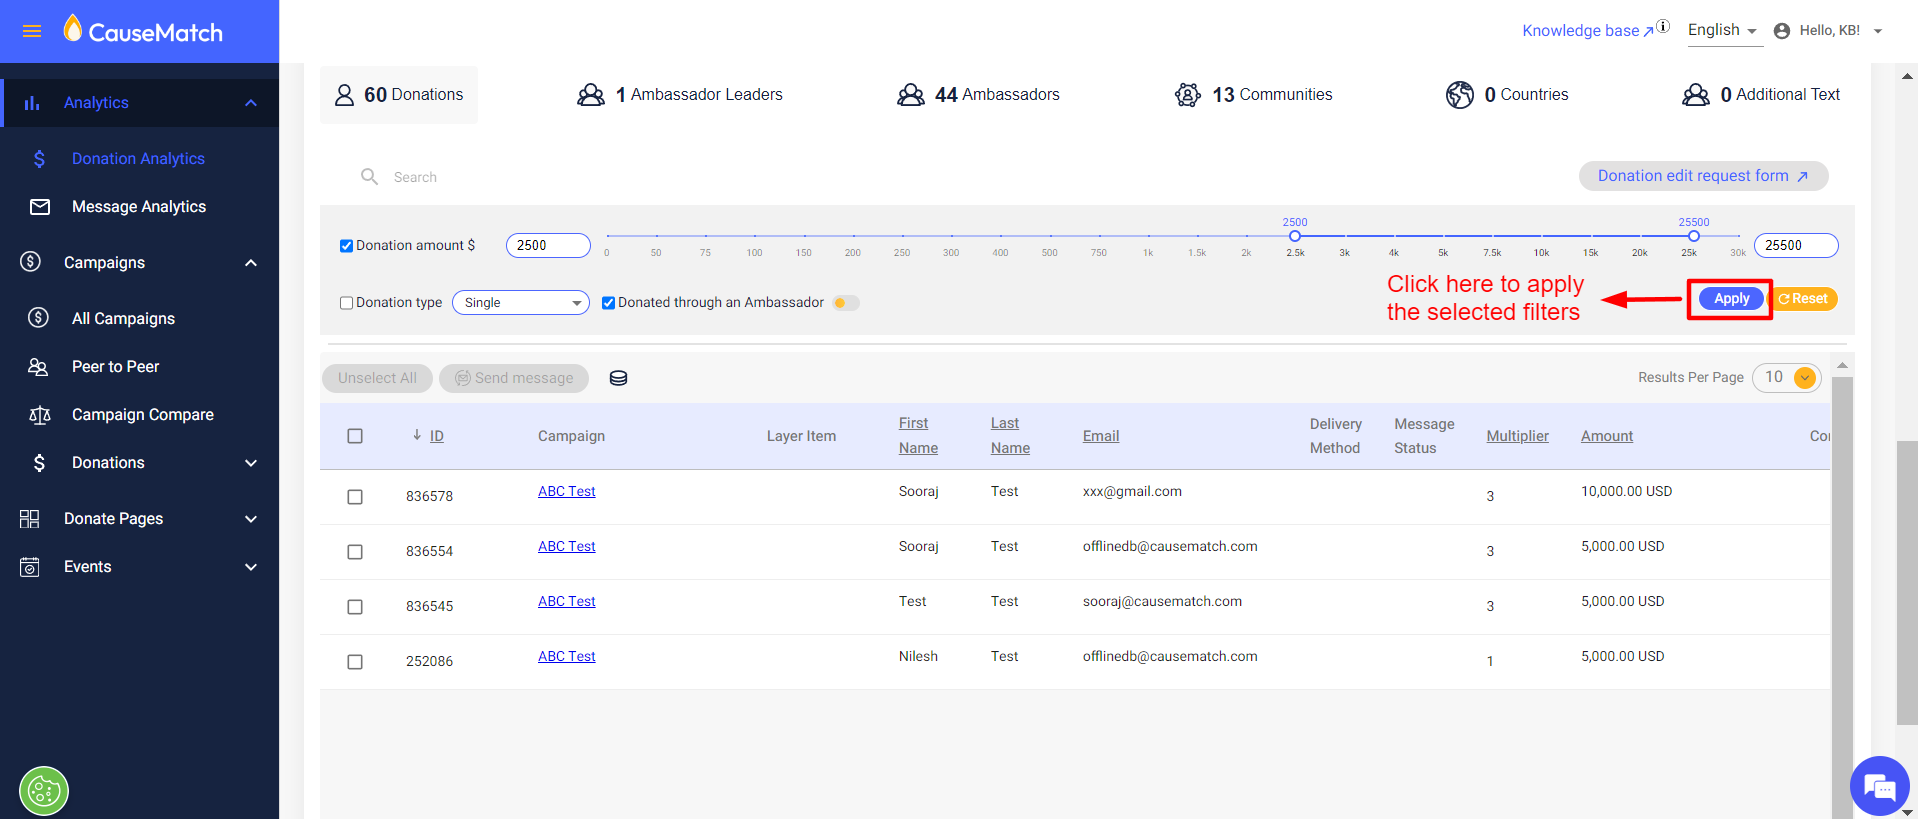This screenshot has height=819, width=1918.
Task: Click the 25500 slider handle
Action: 1694,236
